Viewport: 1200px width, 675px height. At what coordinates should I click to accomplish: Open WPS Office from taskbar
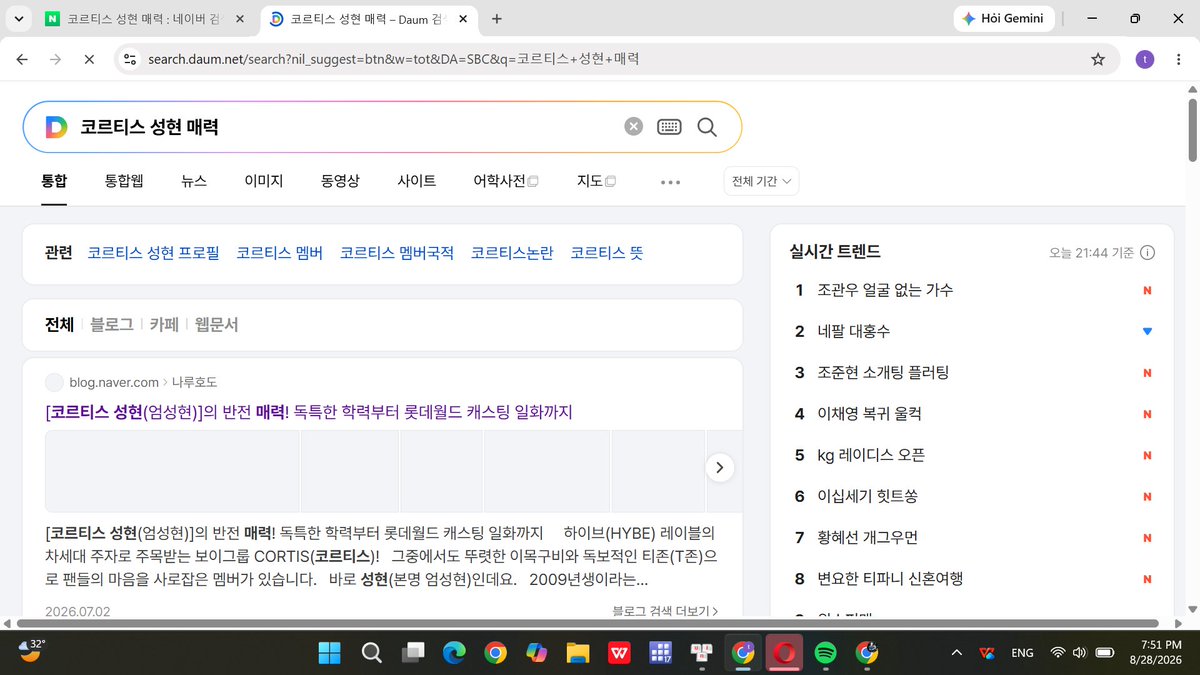620,653
